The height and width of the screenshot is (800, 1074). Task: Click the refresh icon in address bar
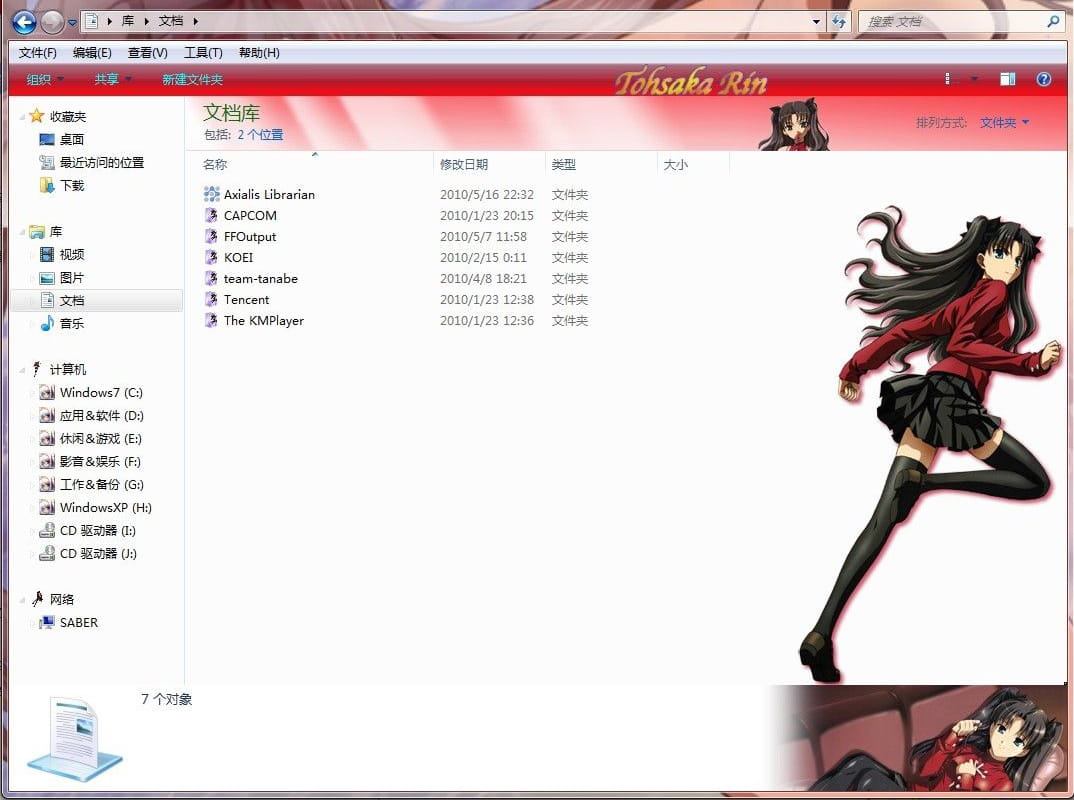coord(840,20)
